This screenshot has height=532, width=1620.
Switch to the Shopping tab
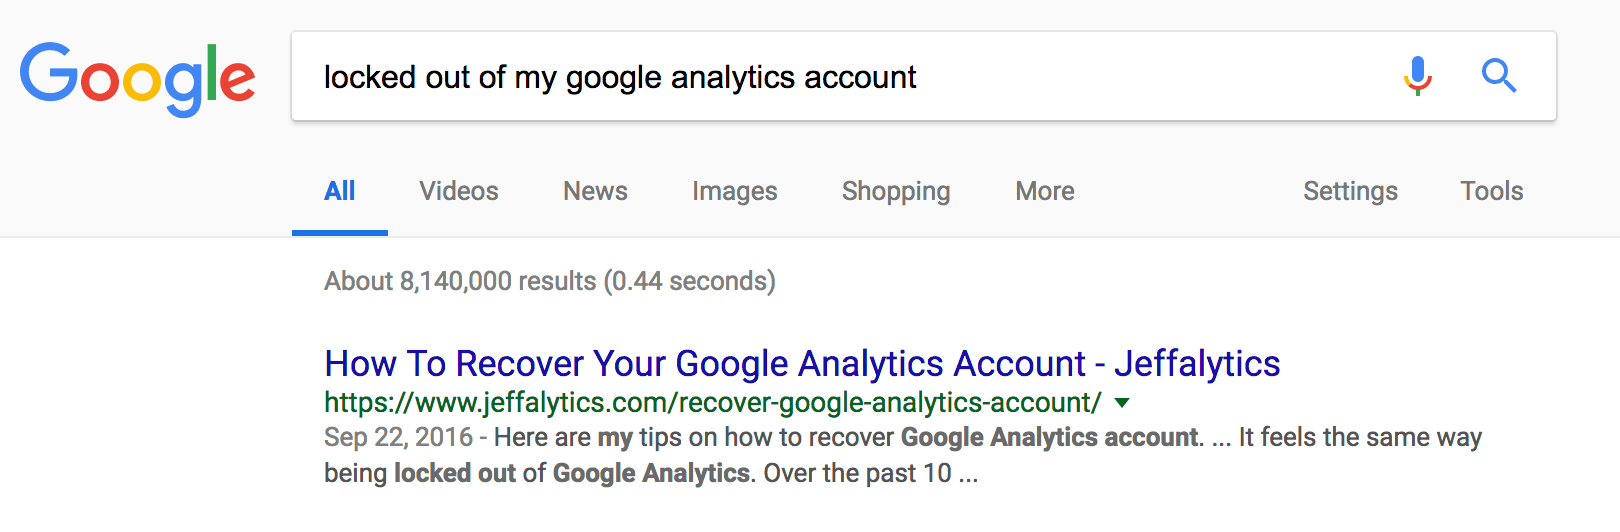[896, 191]
